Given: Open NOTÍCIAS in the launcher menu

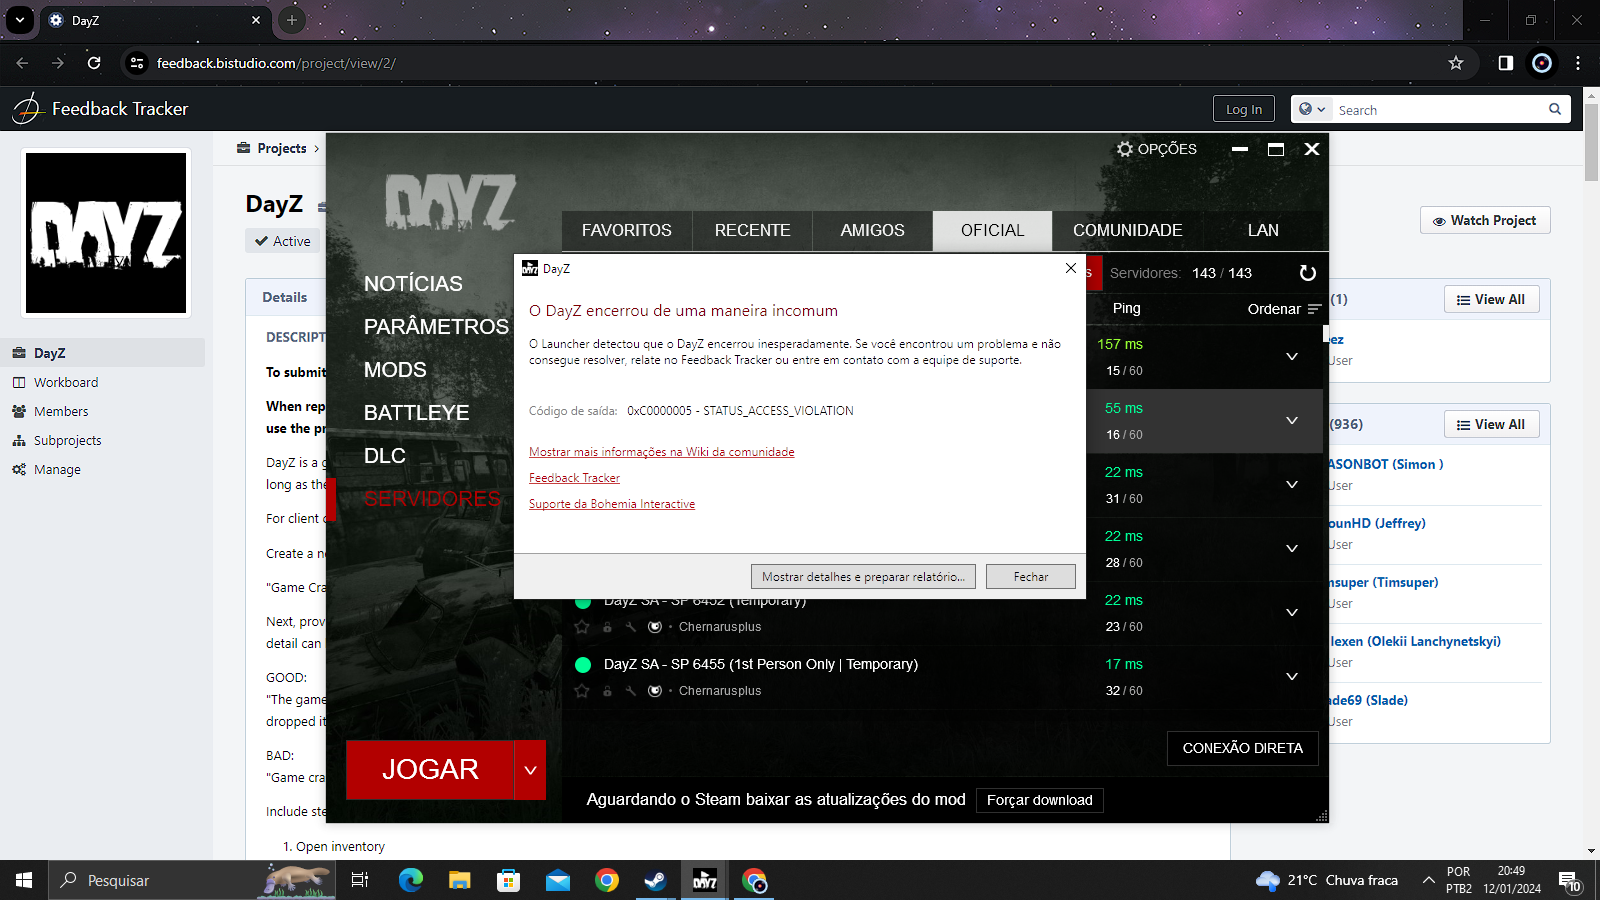Looking at the screenshot, I should [x=413, y=284].
